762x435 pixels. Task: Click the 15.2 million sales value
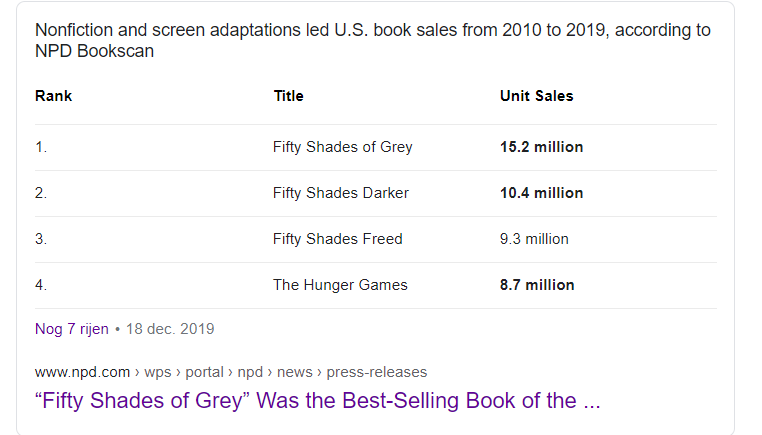point(541,147)
